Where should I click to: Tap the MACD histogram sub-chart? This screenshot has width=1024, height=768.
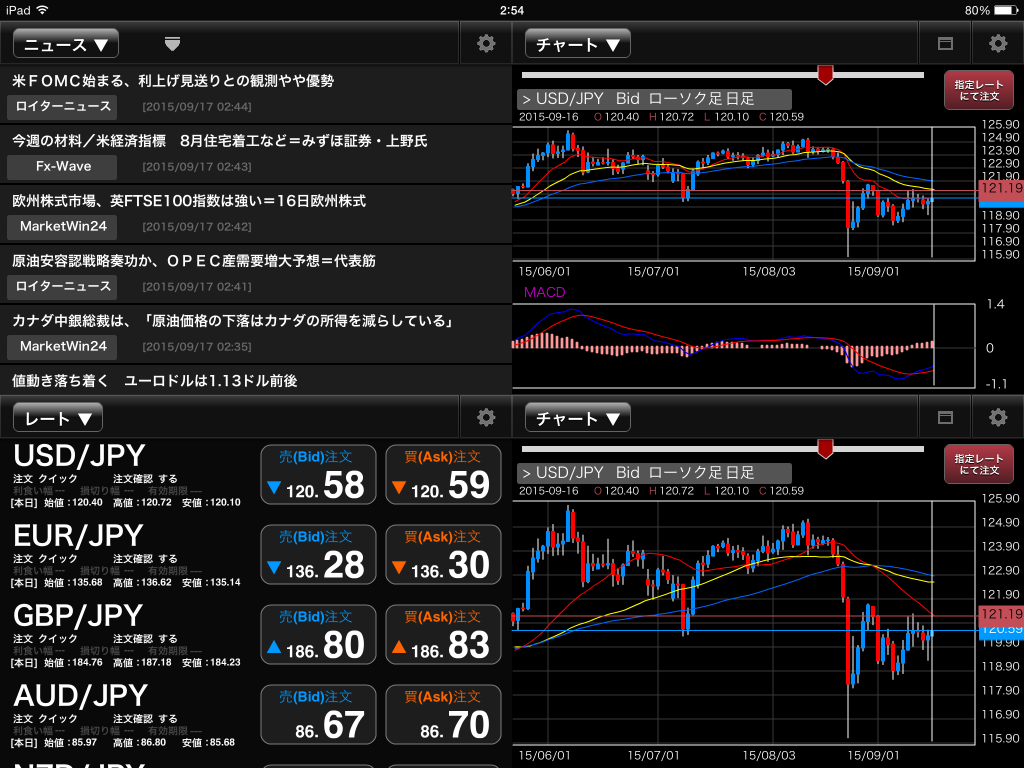744,346
